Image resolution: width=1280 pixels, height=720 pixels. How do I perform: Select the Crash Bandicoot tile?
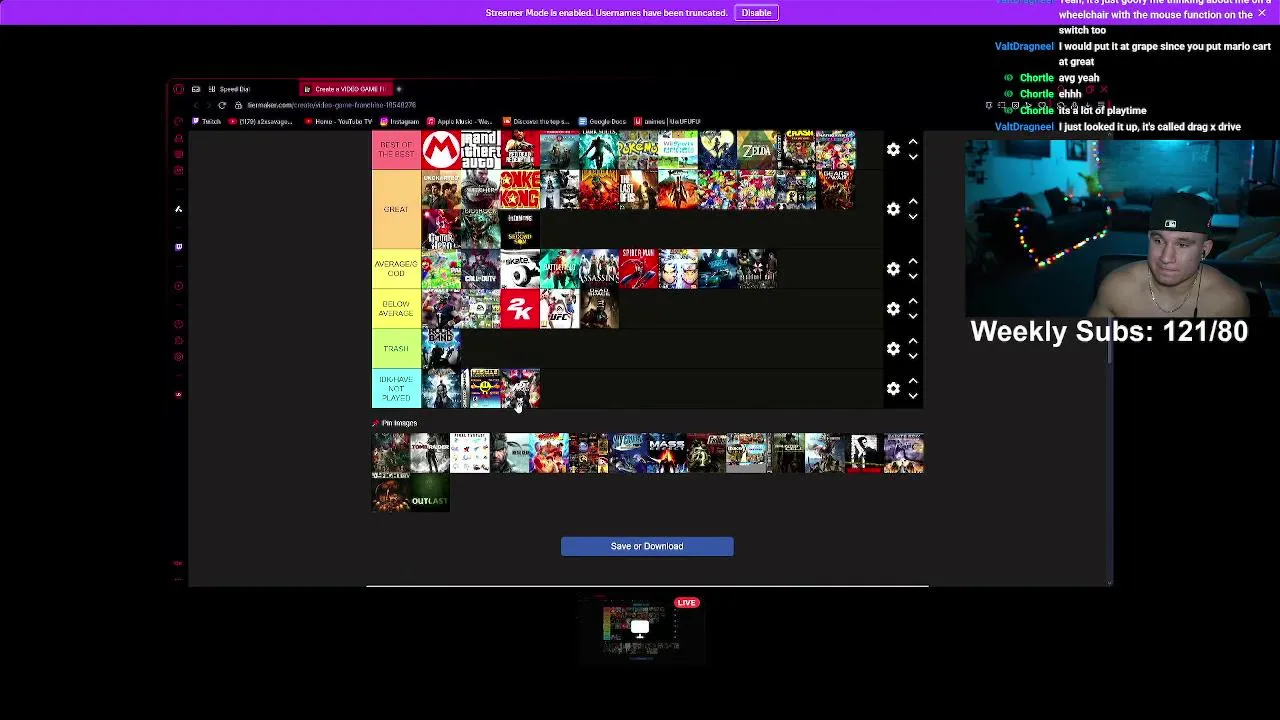[796, 149]
